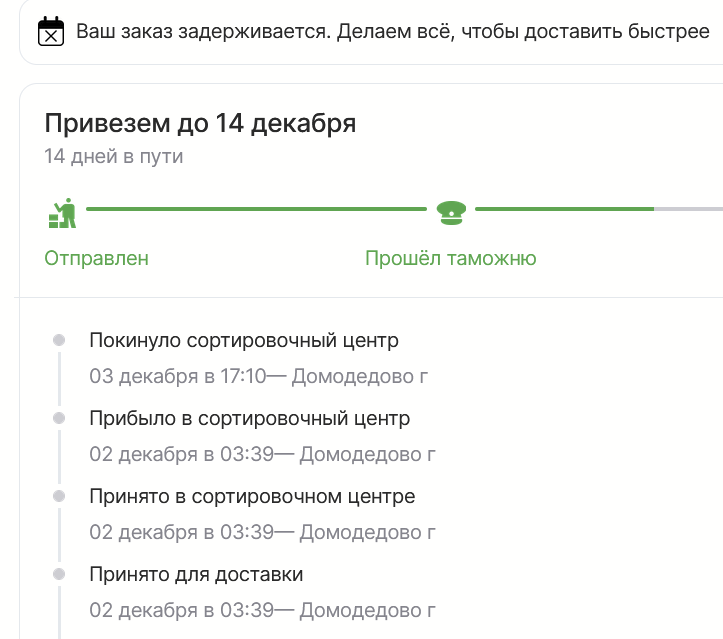
Task: Click the '14 дней в пути' text
Action: (x=113, y=156)
